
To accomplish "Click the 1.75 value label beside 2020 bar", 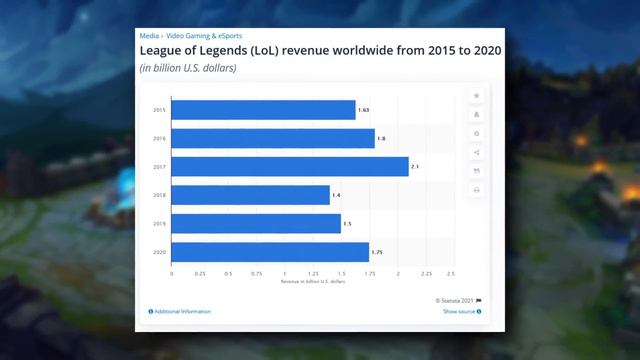I will click(377, 252).
